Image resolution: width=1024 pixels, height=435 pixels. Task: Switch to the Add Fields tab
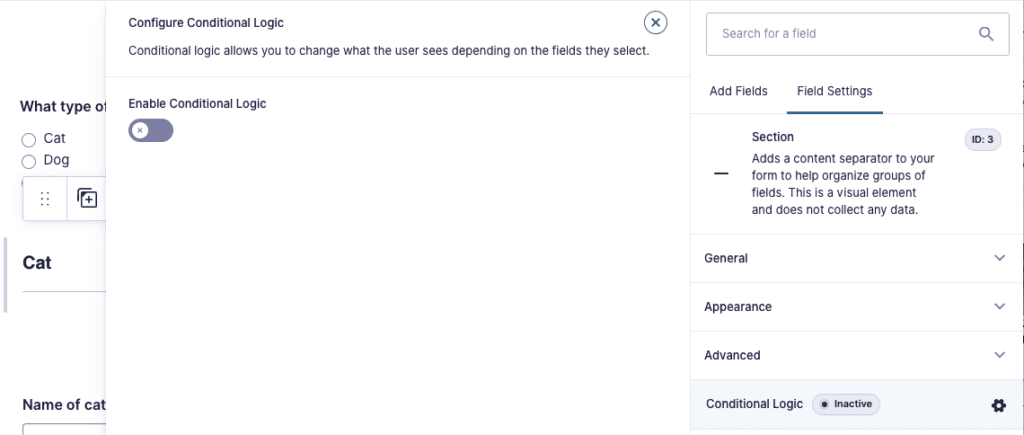pos(738,91)
